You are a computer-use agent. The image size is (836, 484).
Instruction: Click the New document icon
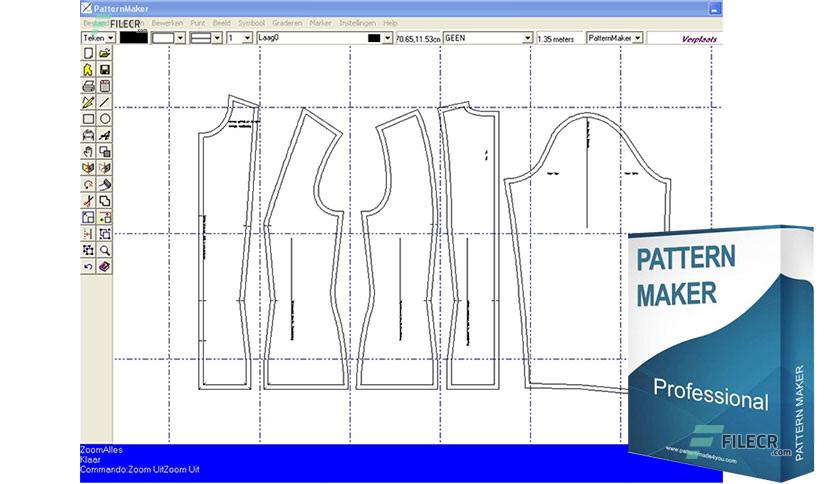pos(88,53)
